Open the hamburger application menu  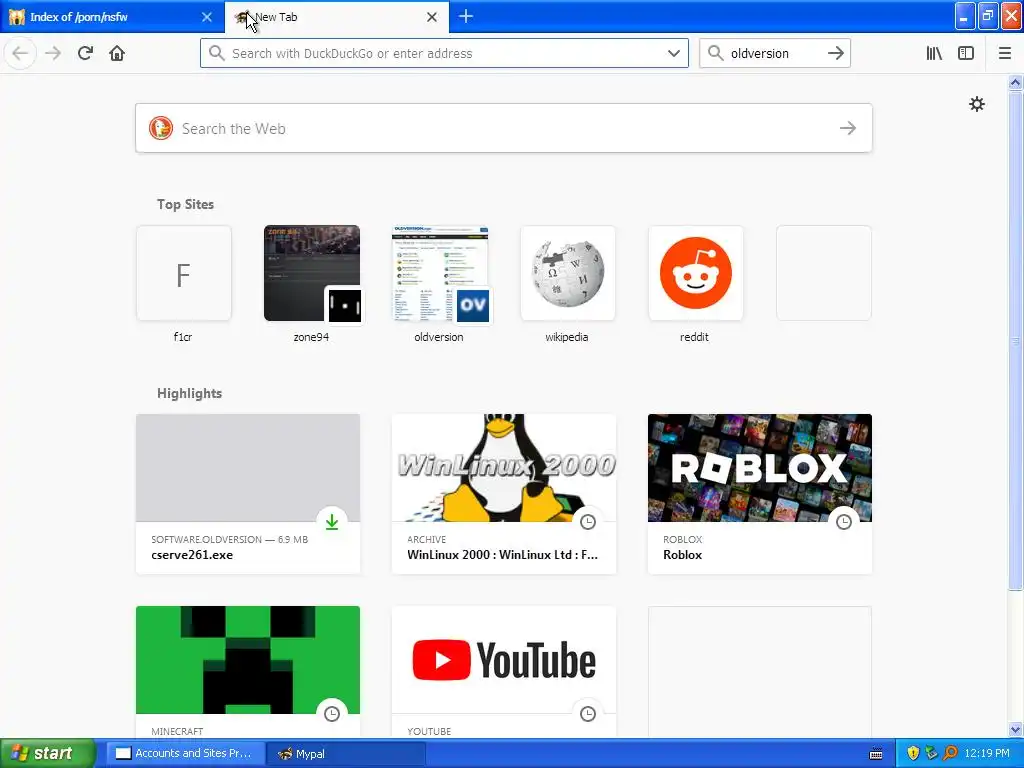click(x=1004, y=54)
